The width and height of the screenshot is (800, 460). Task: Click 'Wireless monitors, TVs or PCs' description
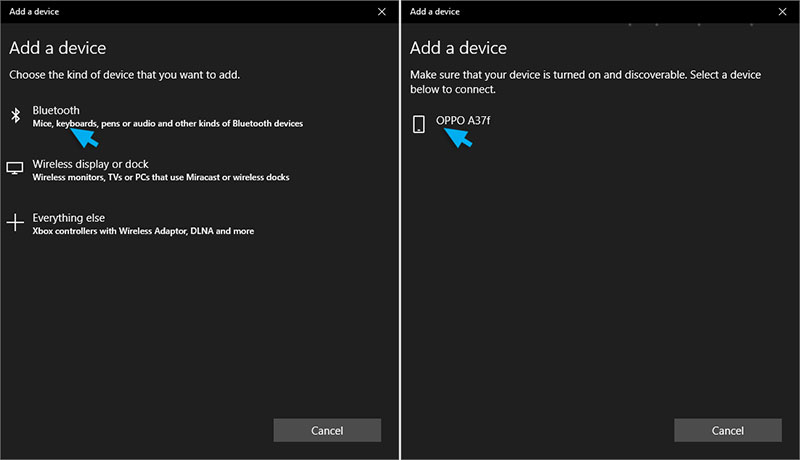pos(160,178)
